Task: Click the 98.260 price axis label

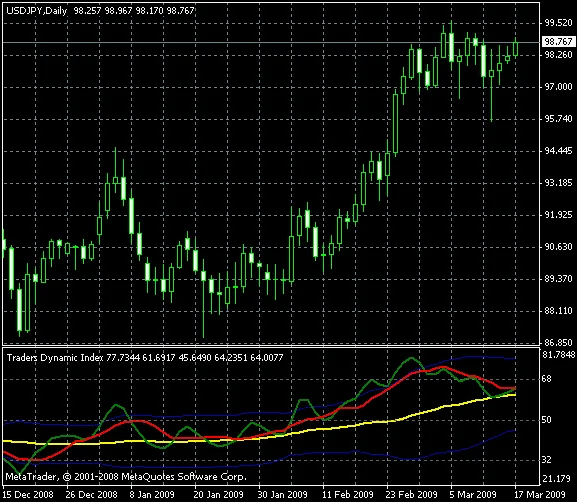Action: (x=558, y=55)
